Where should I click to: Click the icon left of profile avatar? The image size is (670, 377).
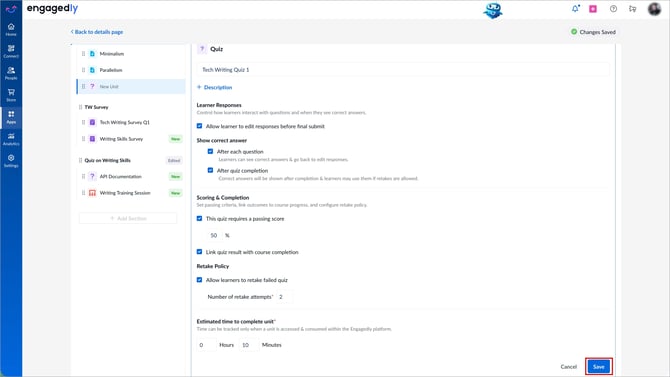632,9
